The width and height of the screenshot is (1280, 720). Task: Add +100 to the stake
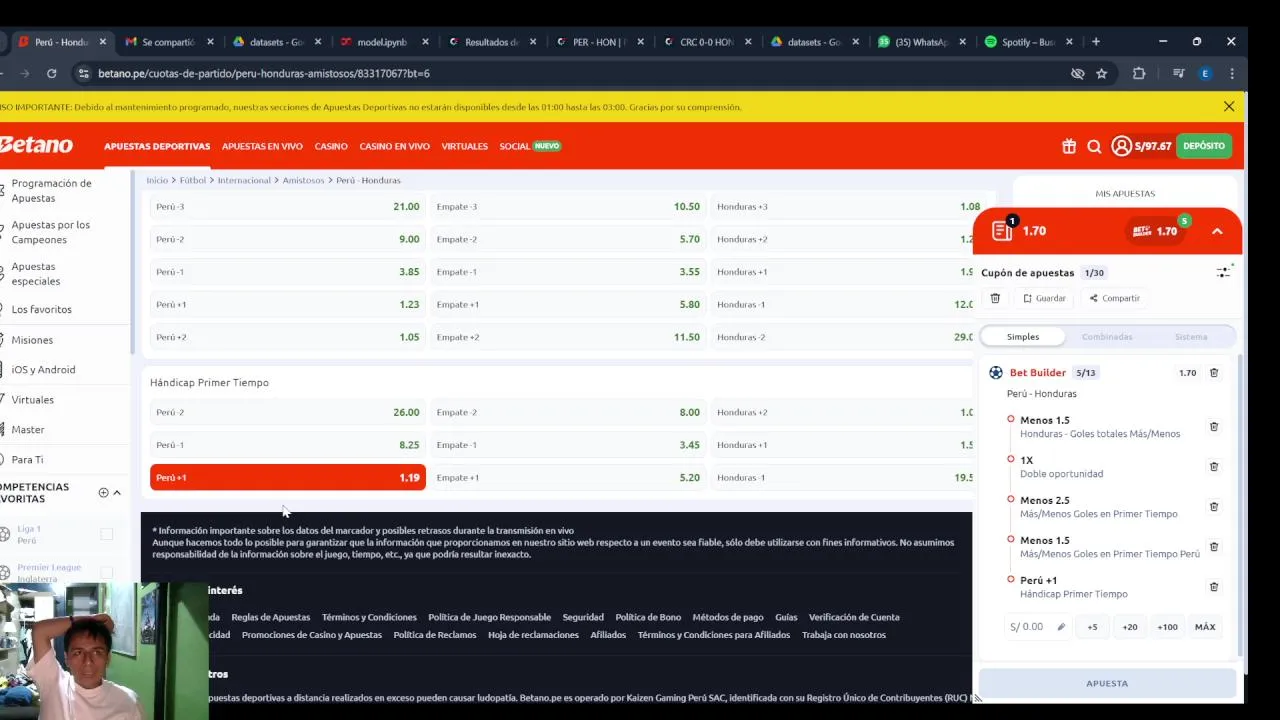click(1167, 627)
